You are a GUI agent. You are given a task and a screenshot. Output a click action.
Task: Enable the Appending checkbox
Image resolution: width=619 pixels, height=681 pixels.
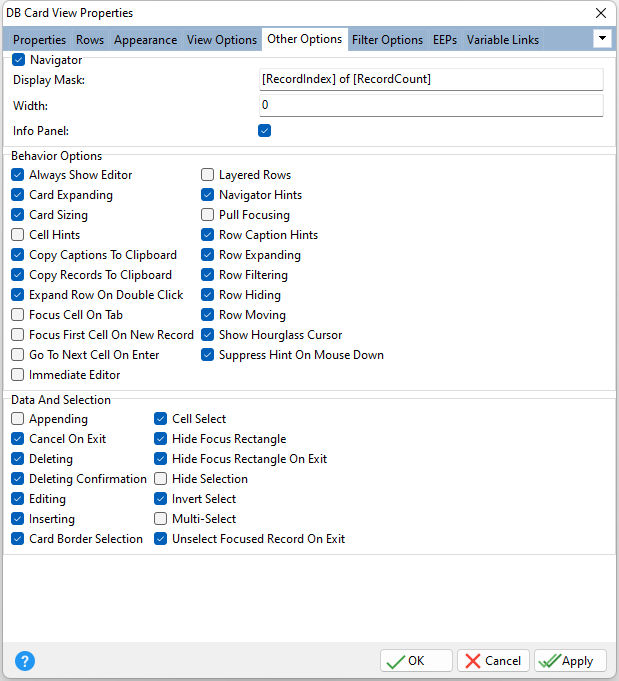pos(17,419)
